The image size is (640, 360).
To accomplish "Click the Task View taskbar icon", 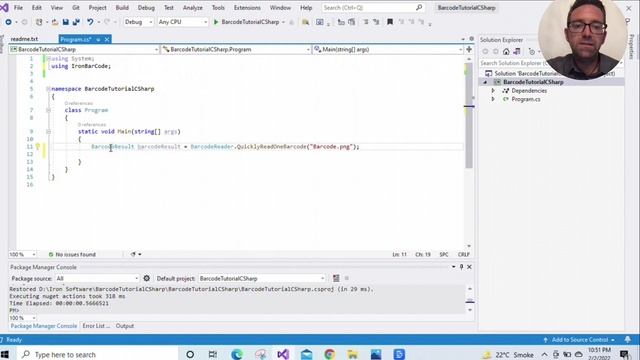I will 213,354.
